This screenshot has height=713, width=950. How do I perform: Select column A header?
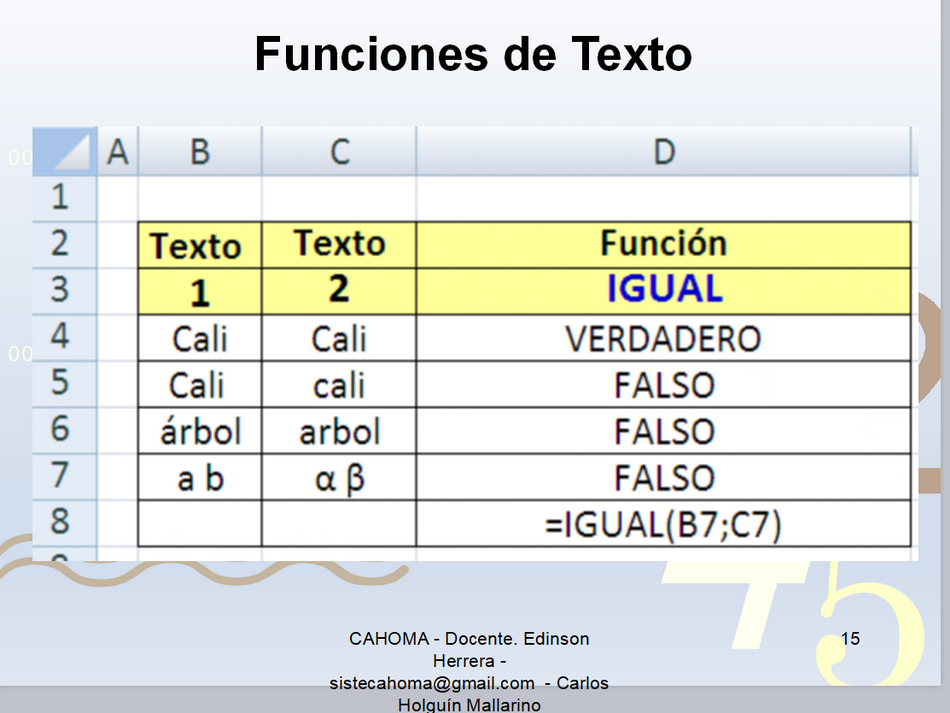pyautogui.click(x=118, y=152)
